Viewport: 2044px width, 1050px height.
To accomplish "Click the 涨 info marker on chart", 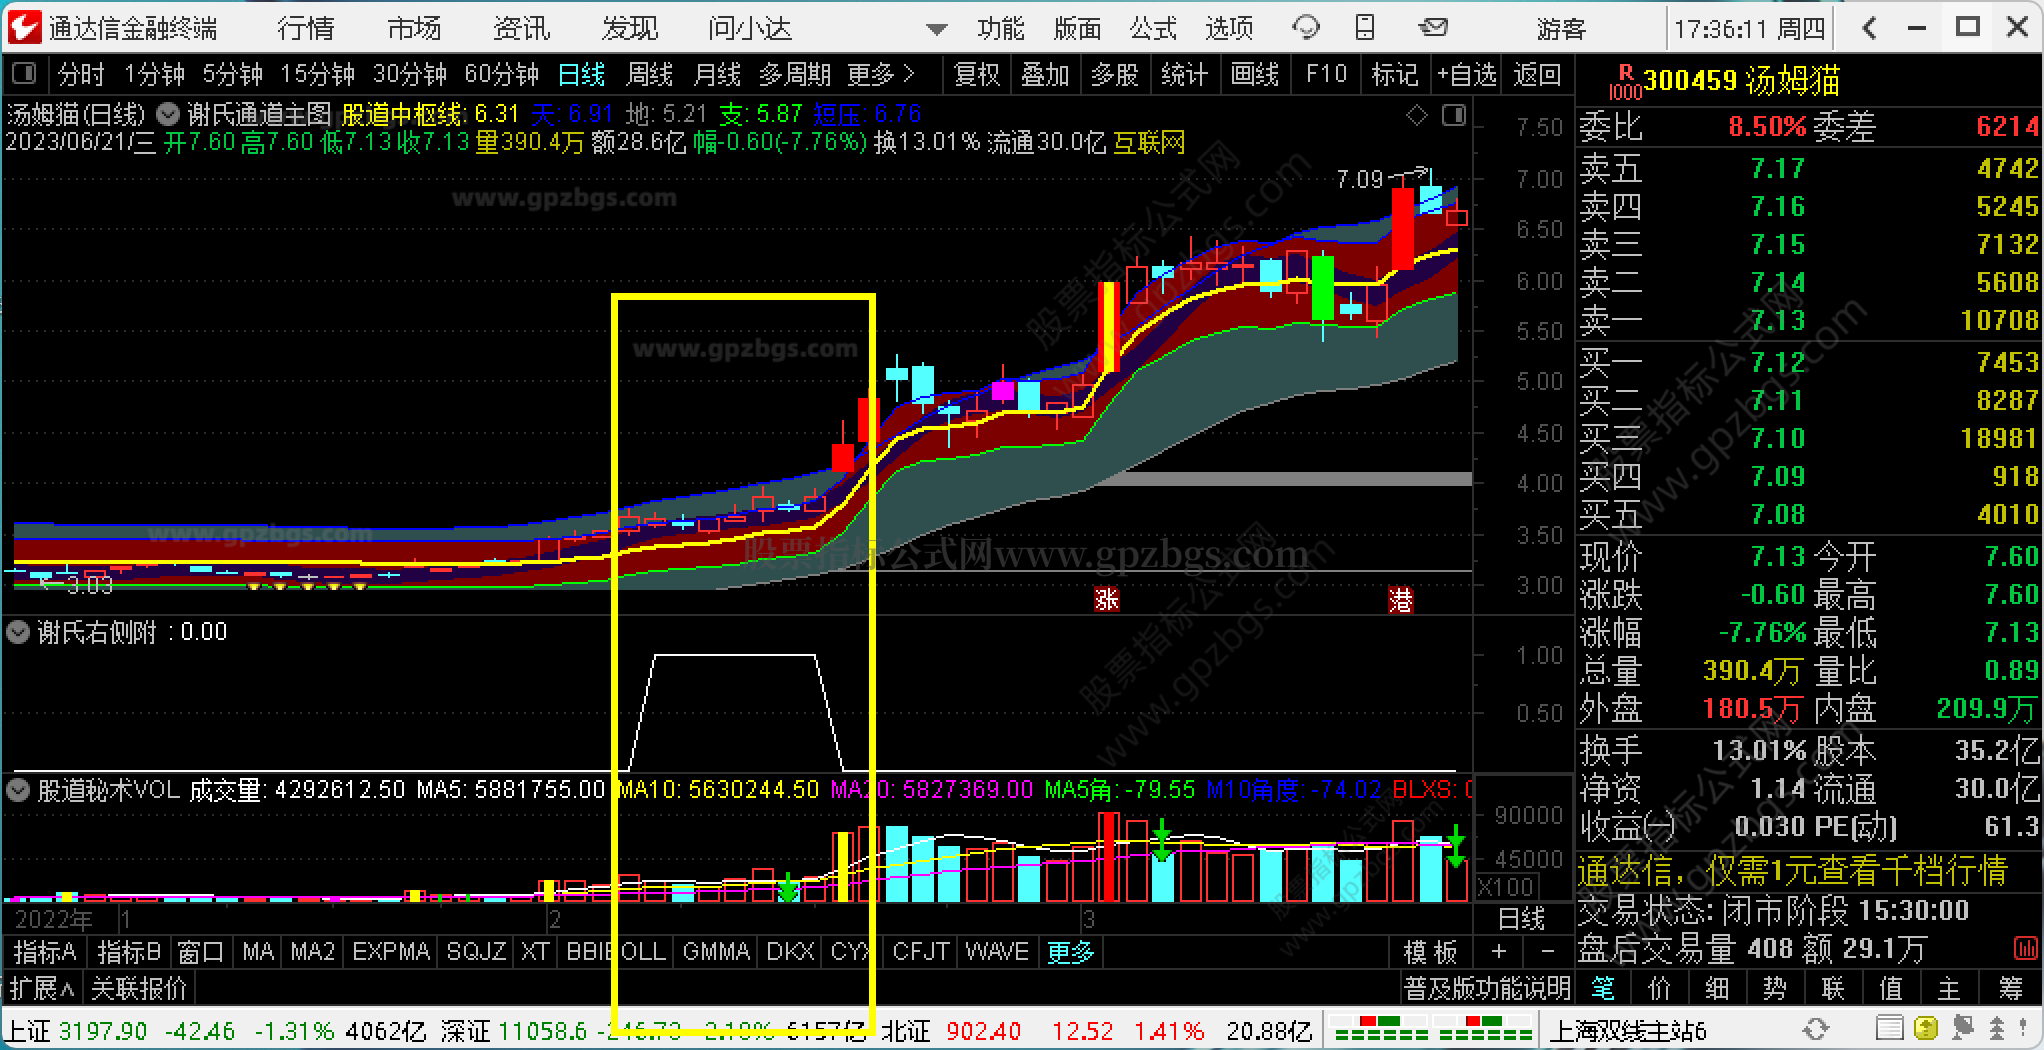I will 1106,599.
